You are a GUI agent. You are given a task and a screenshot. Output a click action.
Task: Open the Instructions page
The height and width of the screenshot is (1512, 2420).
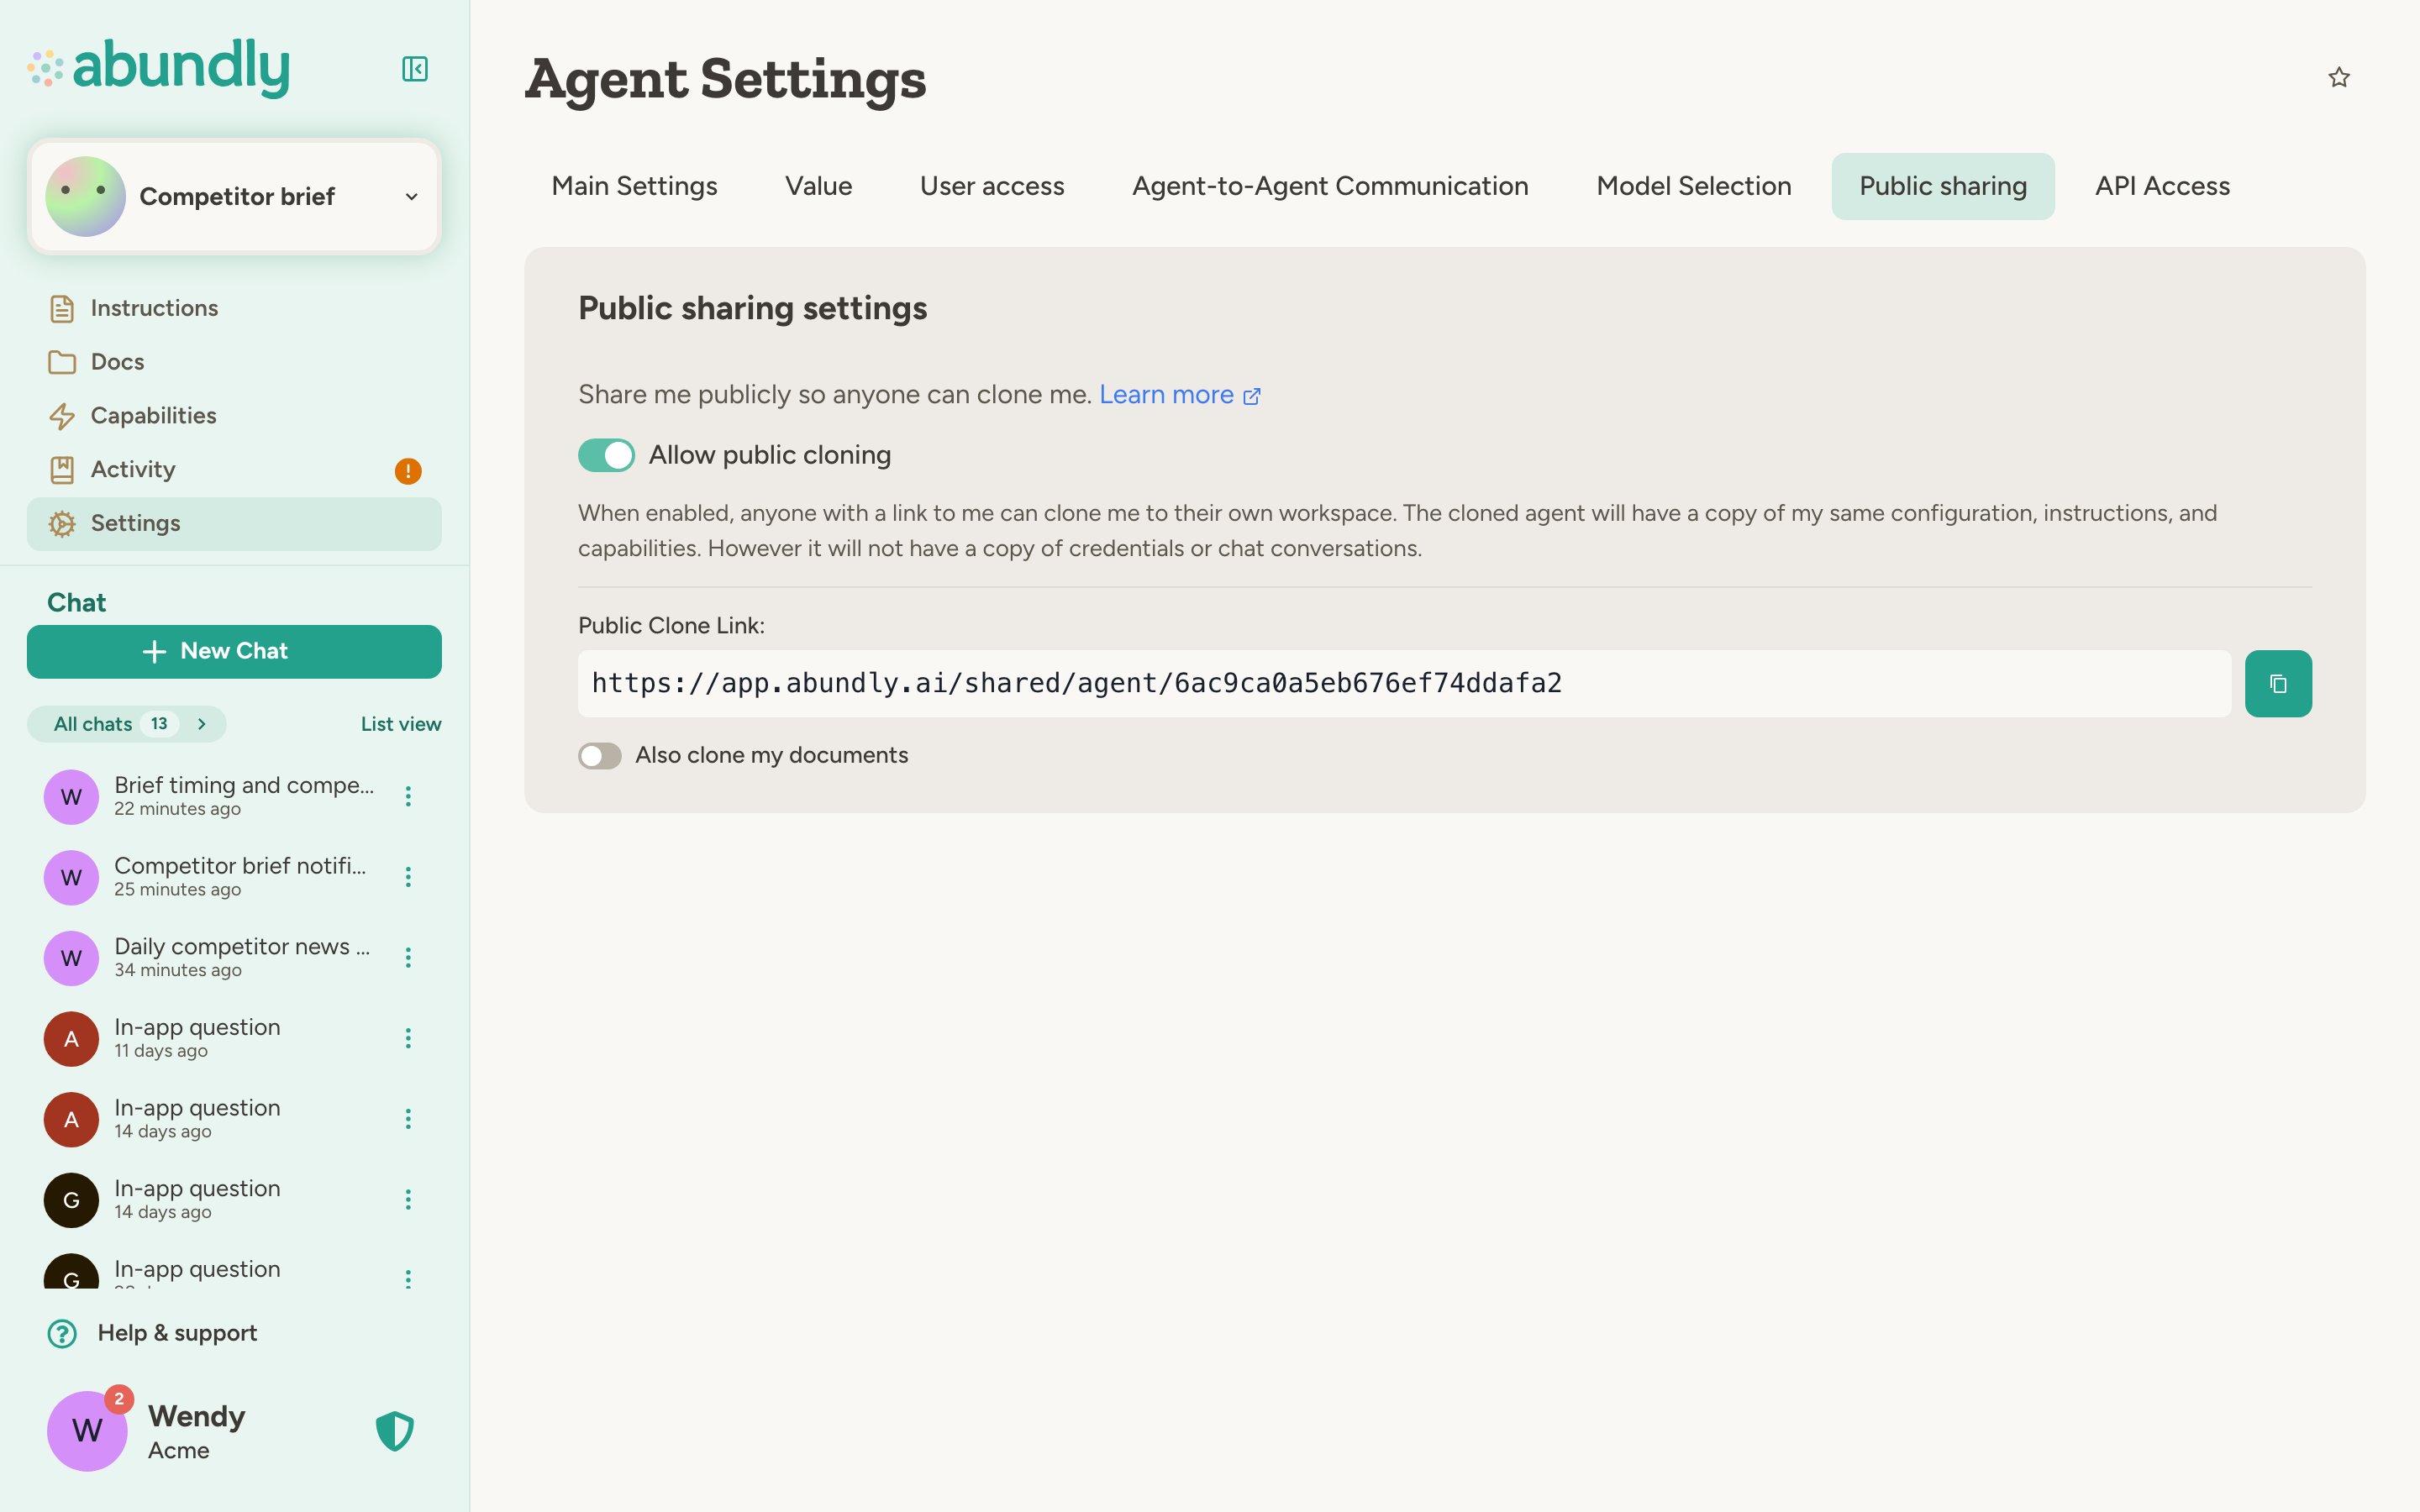click(x=234, y=308)
